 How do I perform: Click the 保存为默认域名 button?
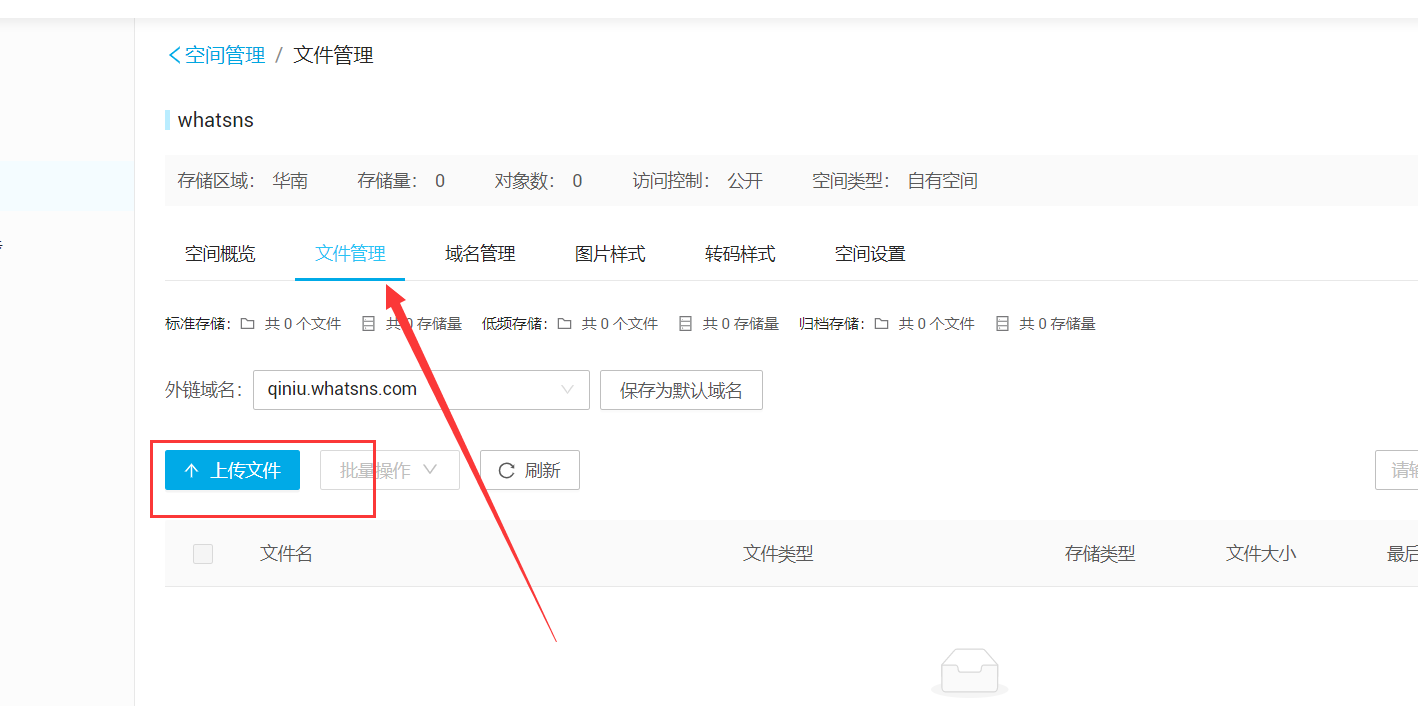(x=681, y=390)
